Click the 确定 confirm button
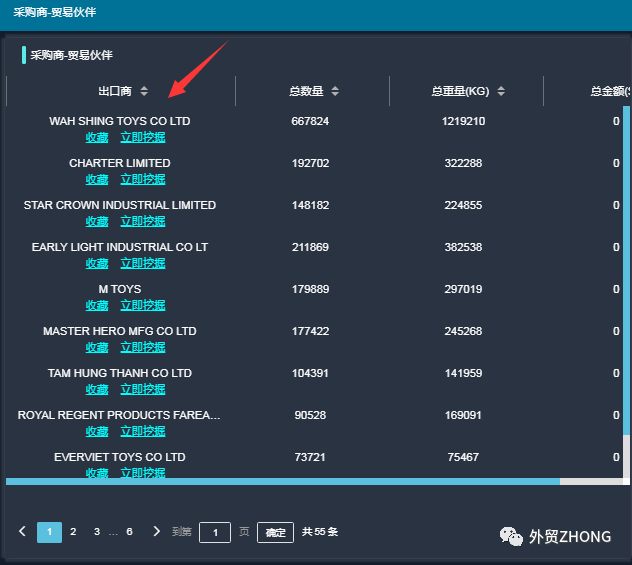Screen dimensions: 632x565 tap(275, 532)
